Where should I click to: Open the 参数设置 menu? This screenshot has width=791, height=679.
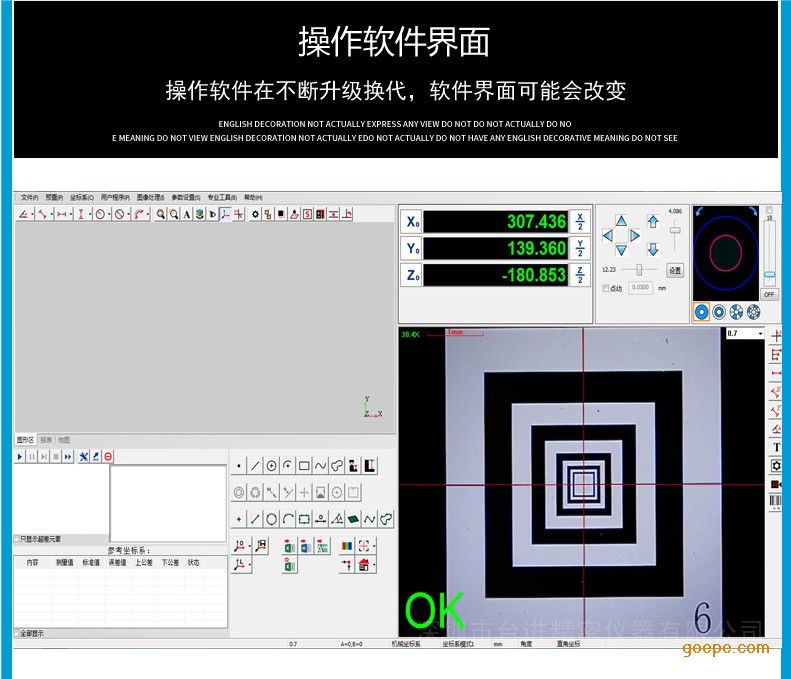(185, 197)
